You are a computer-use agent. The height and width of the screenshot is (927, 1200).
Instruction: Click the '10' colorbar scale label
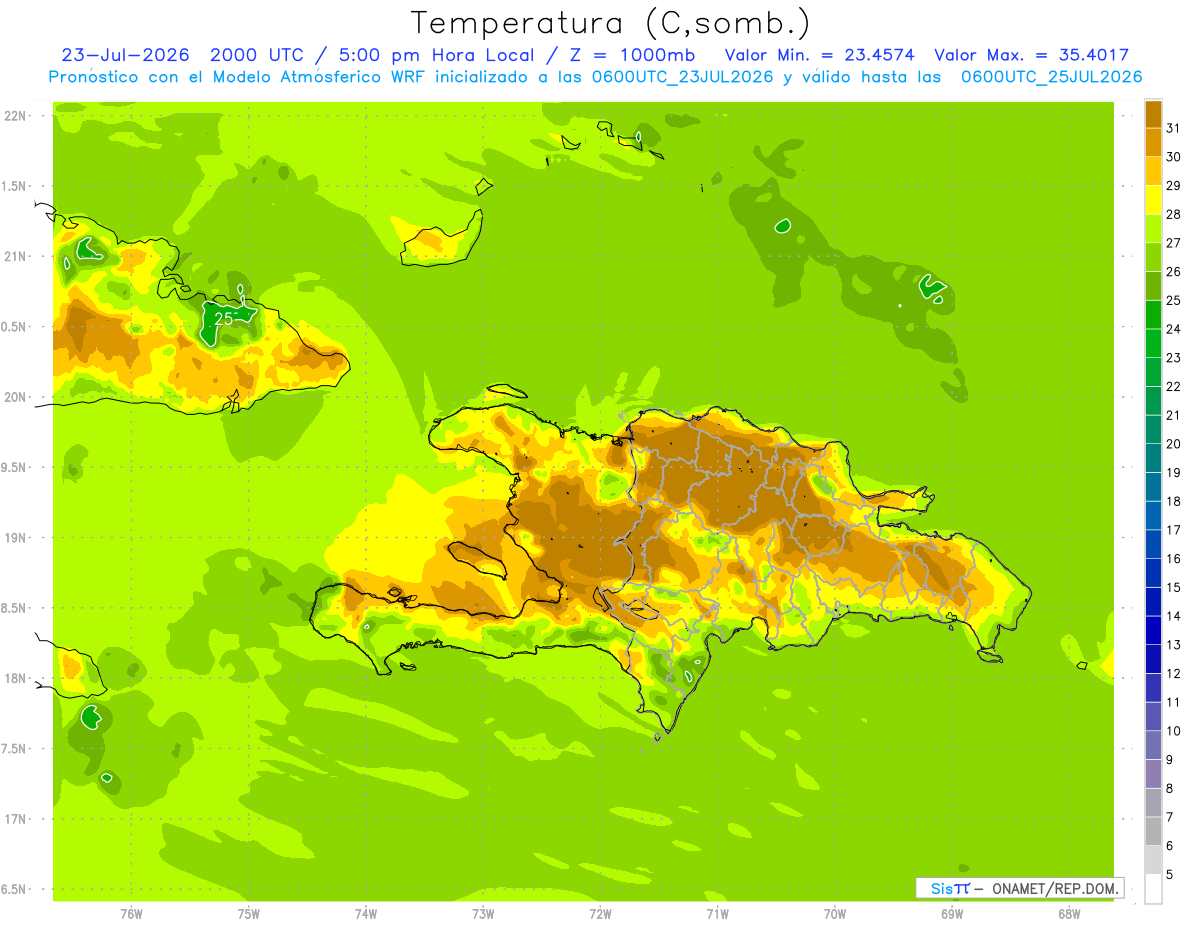(x=1173, y=730)
